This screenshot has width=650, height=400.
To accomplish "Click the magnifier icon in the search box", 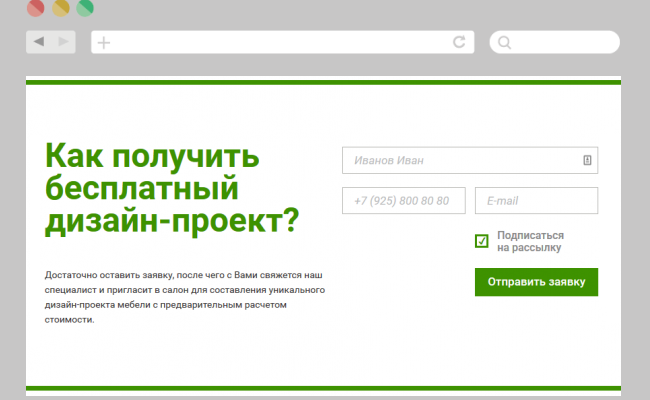I will click(x=505, y=42).
